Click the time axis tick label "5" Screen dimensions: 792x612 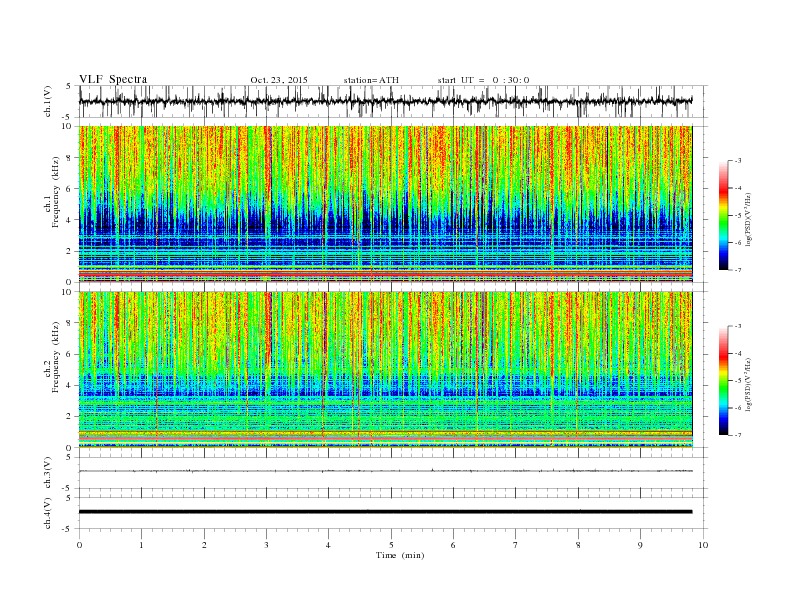[x=391, y=545]
